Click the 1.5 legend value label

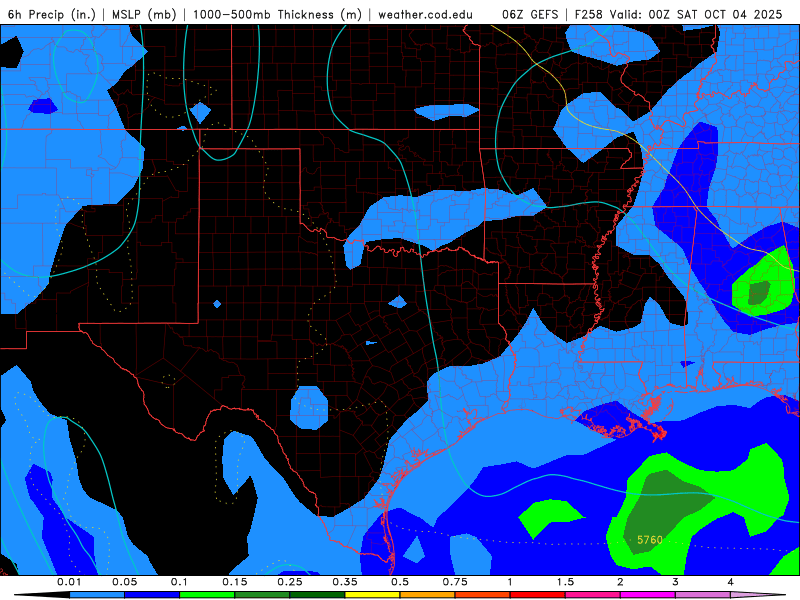click(x=565, y=582)
